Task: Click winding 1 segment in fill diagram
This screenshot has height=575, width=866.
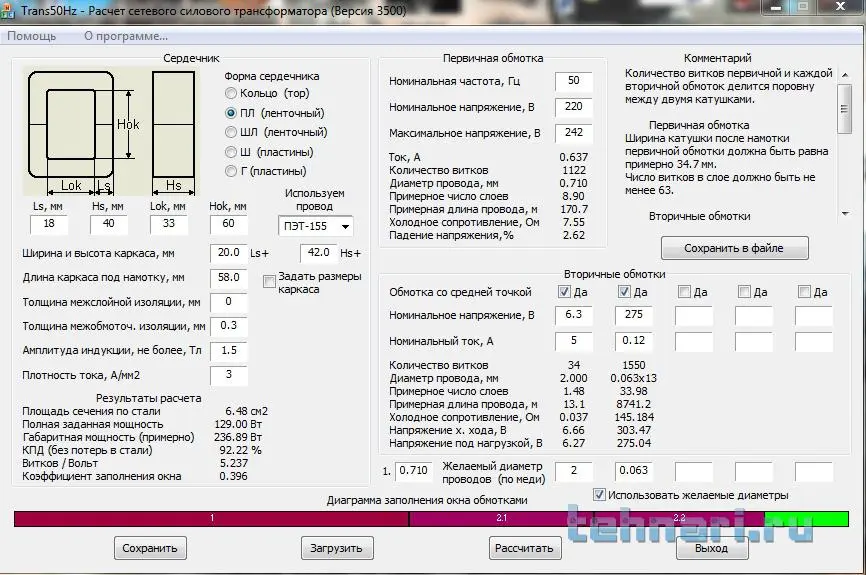Action: pos(212,519)
